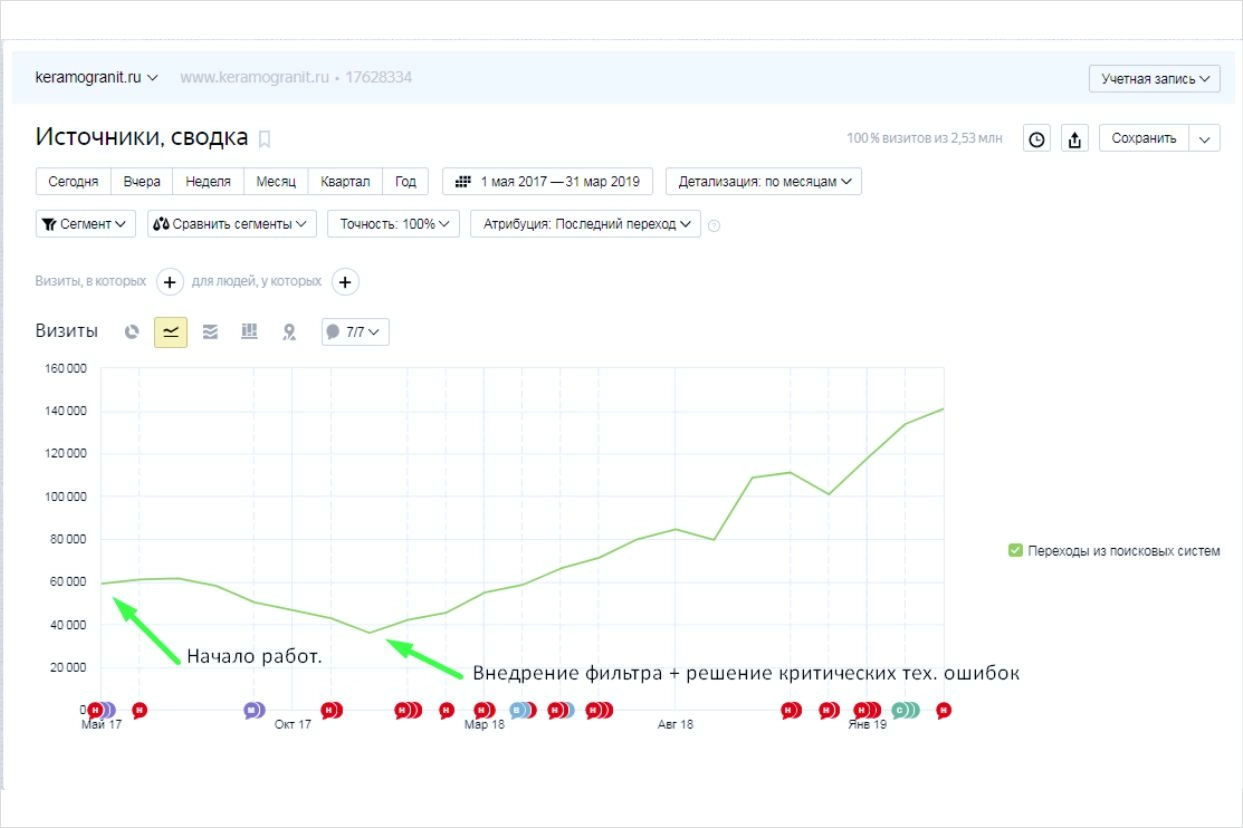Open Детализация: по месяцам dropdown
The height and width of the screenshot is (828, 1243).
coord(764,182)
